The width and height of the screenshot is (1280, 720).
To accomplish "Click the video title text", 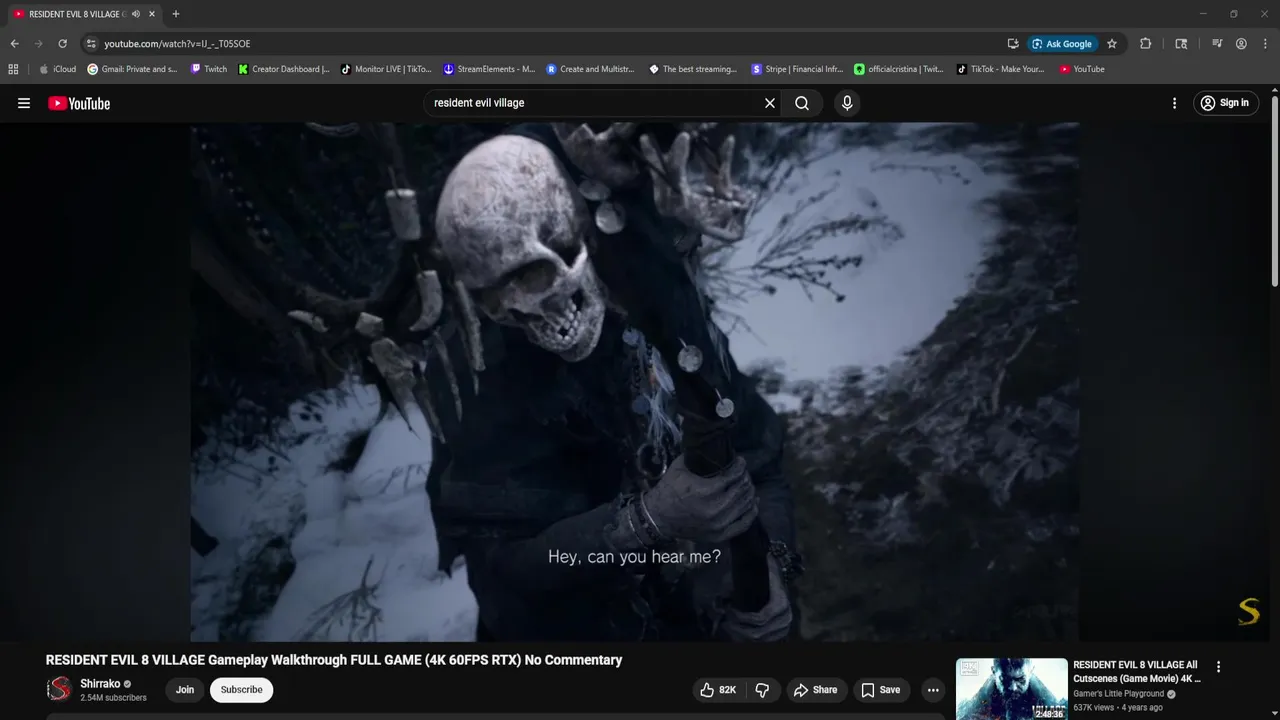I will coord(334,660).
